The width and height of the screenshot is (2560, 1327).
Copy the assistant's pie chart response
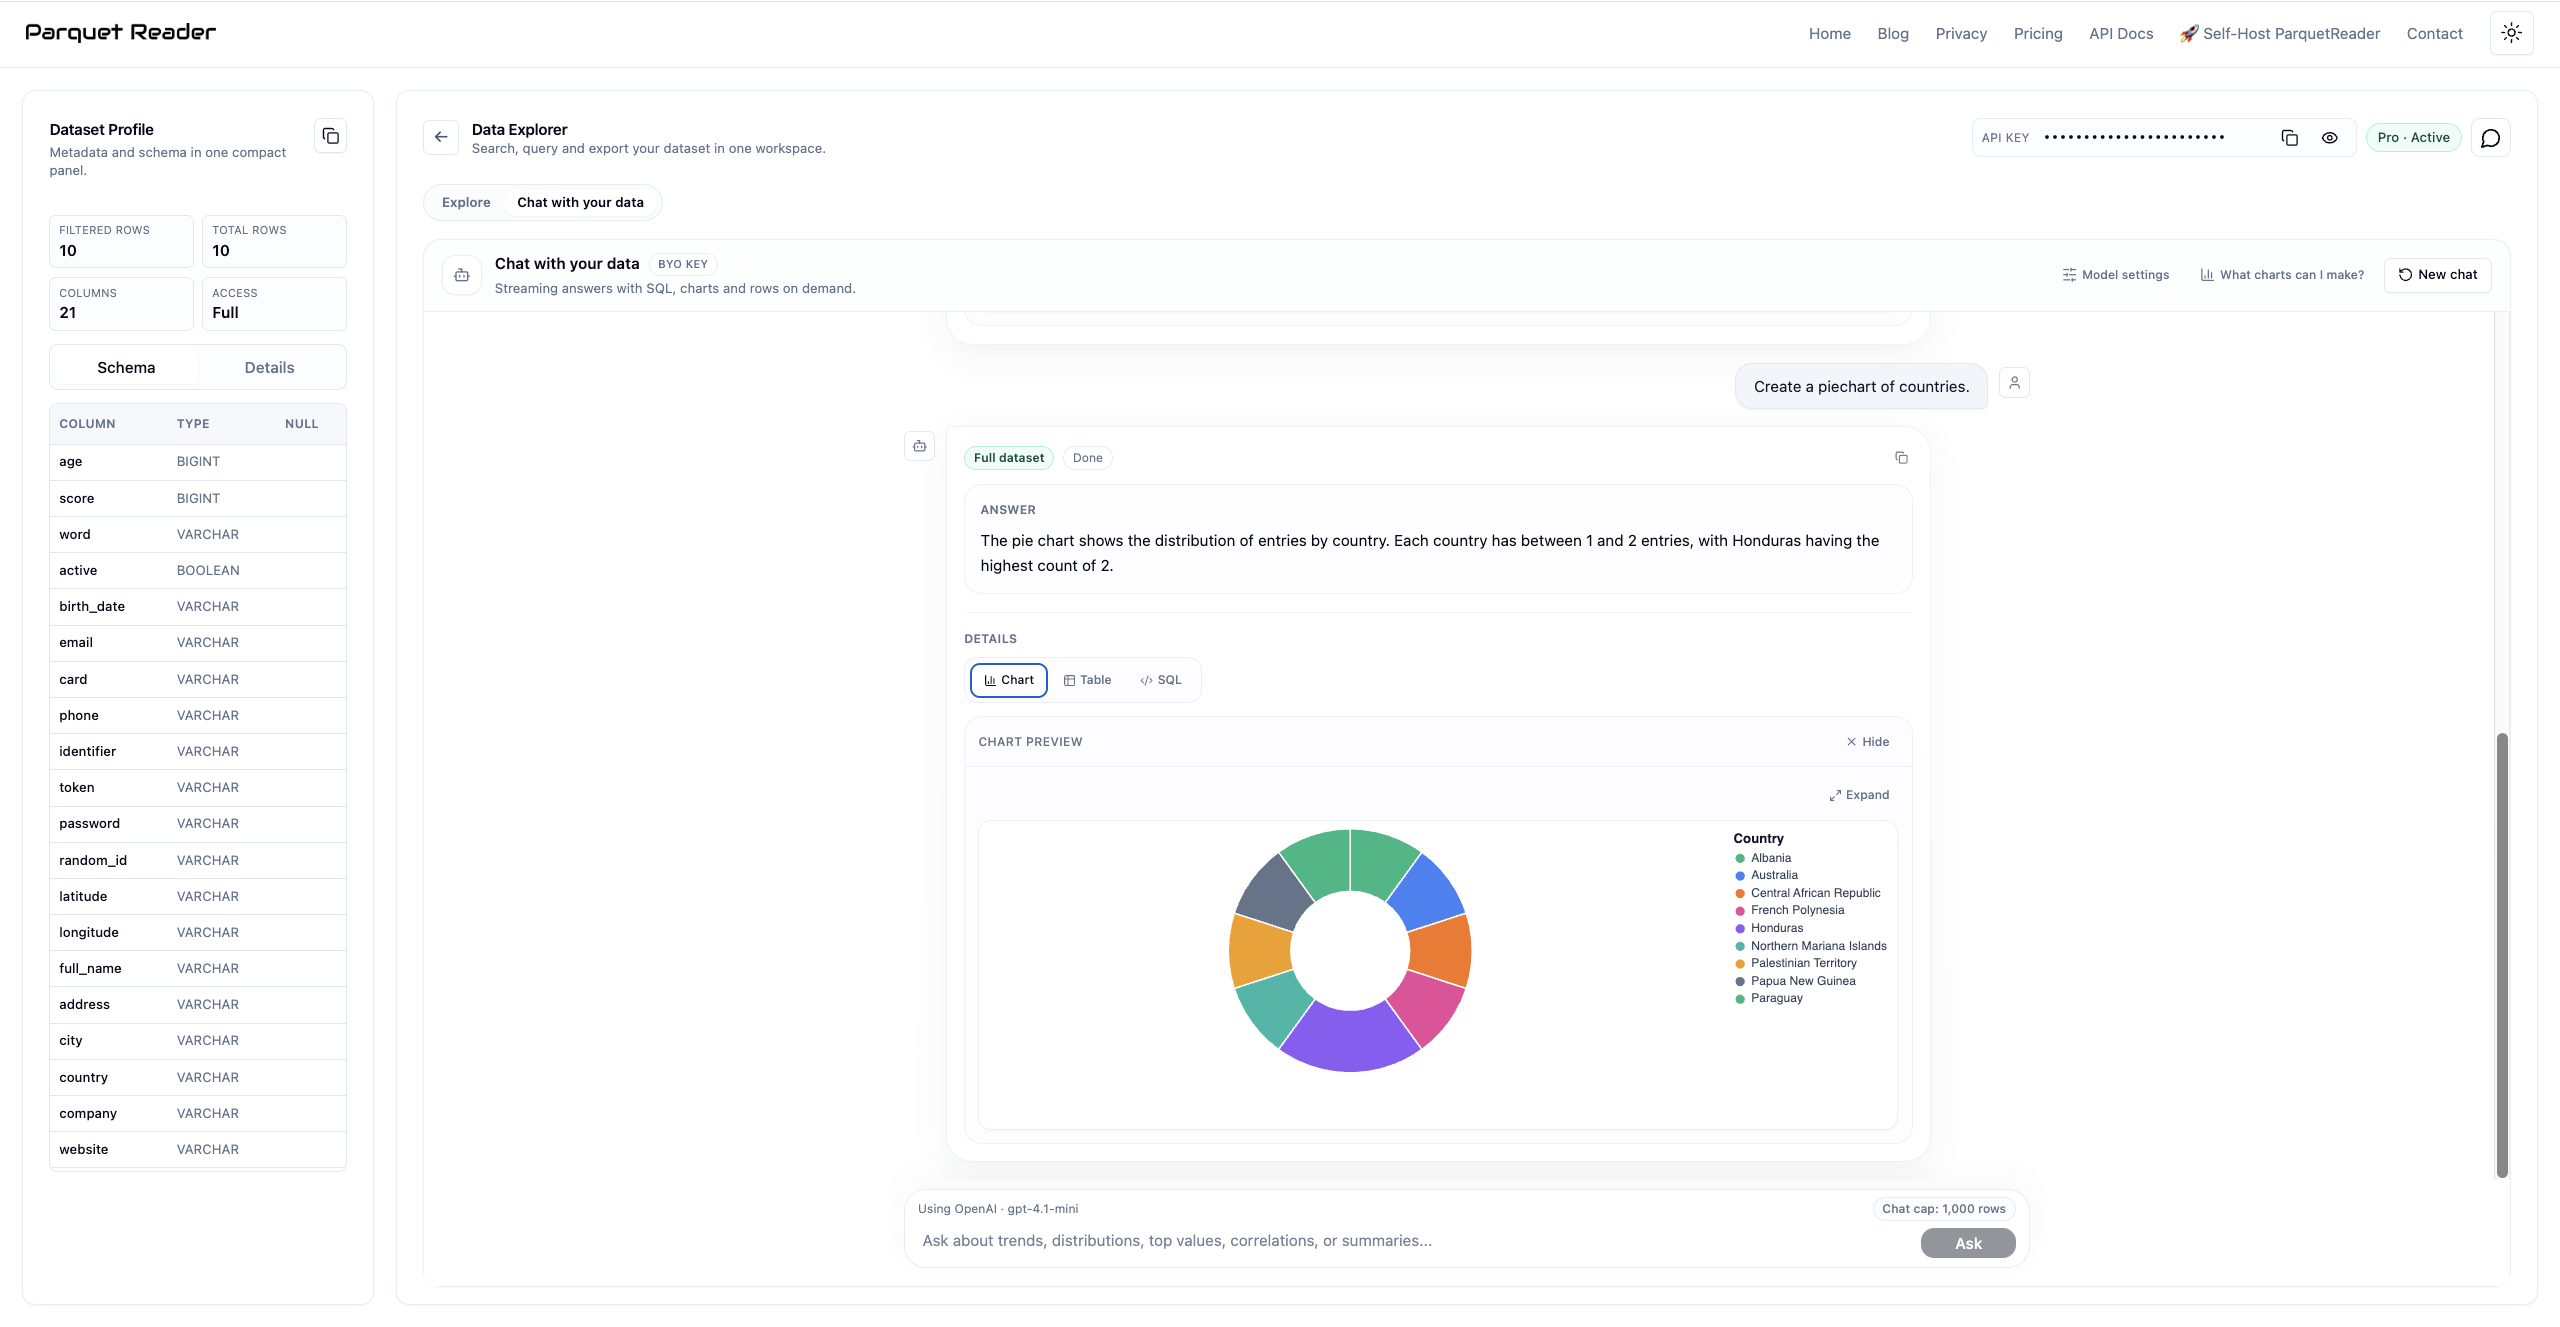(1901, 457)
